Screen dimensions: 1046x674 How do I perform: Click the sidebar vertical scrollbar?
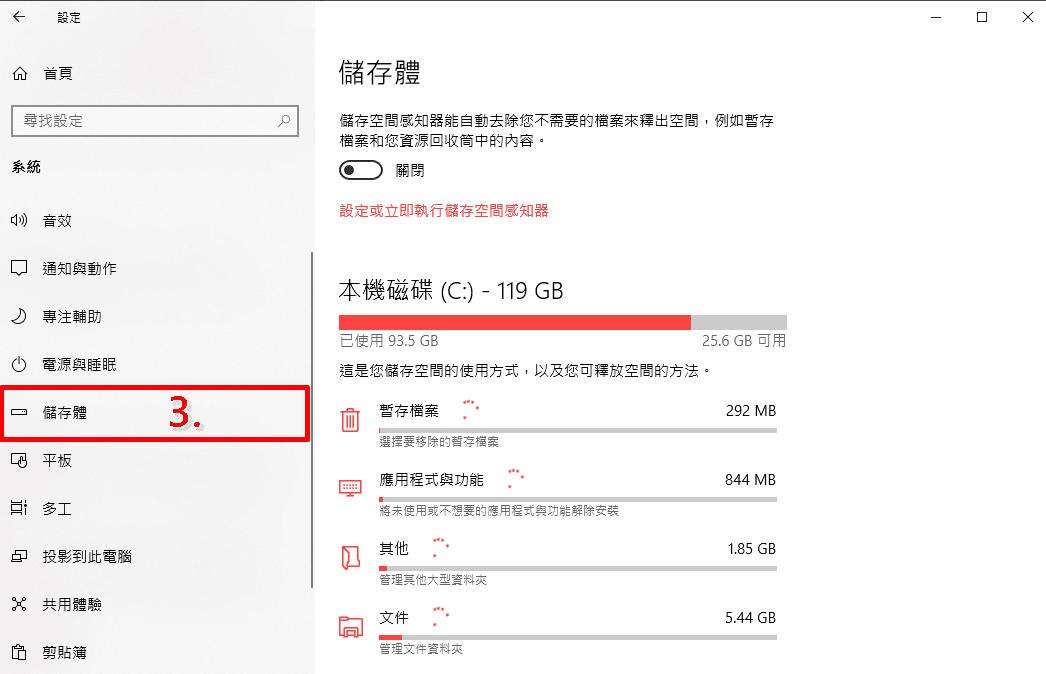coord(312,420)
